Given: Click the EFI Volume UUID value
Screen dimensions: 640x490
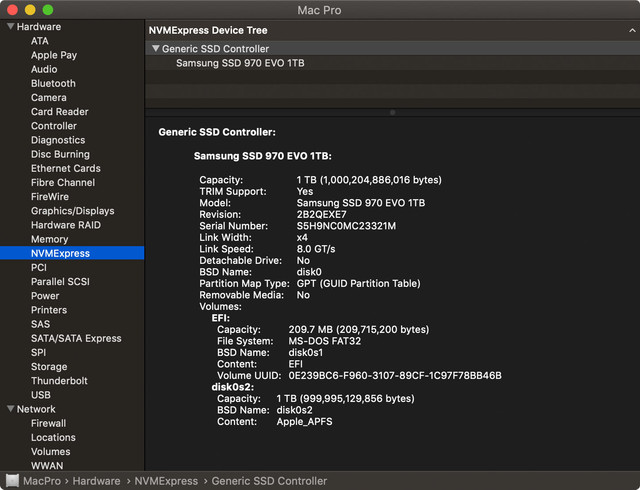Looking at the screenshot, I should [x=395, y=375].
